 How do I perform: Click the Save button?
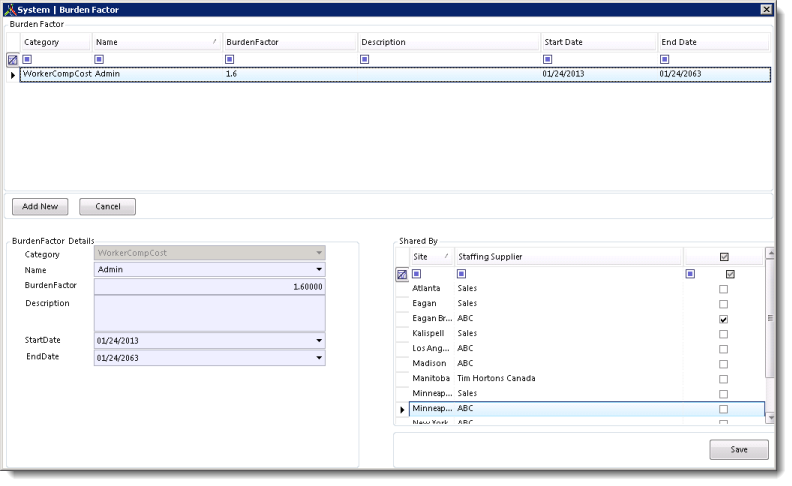pos(738,450)
